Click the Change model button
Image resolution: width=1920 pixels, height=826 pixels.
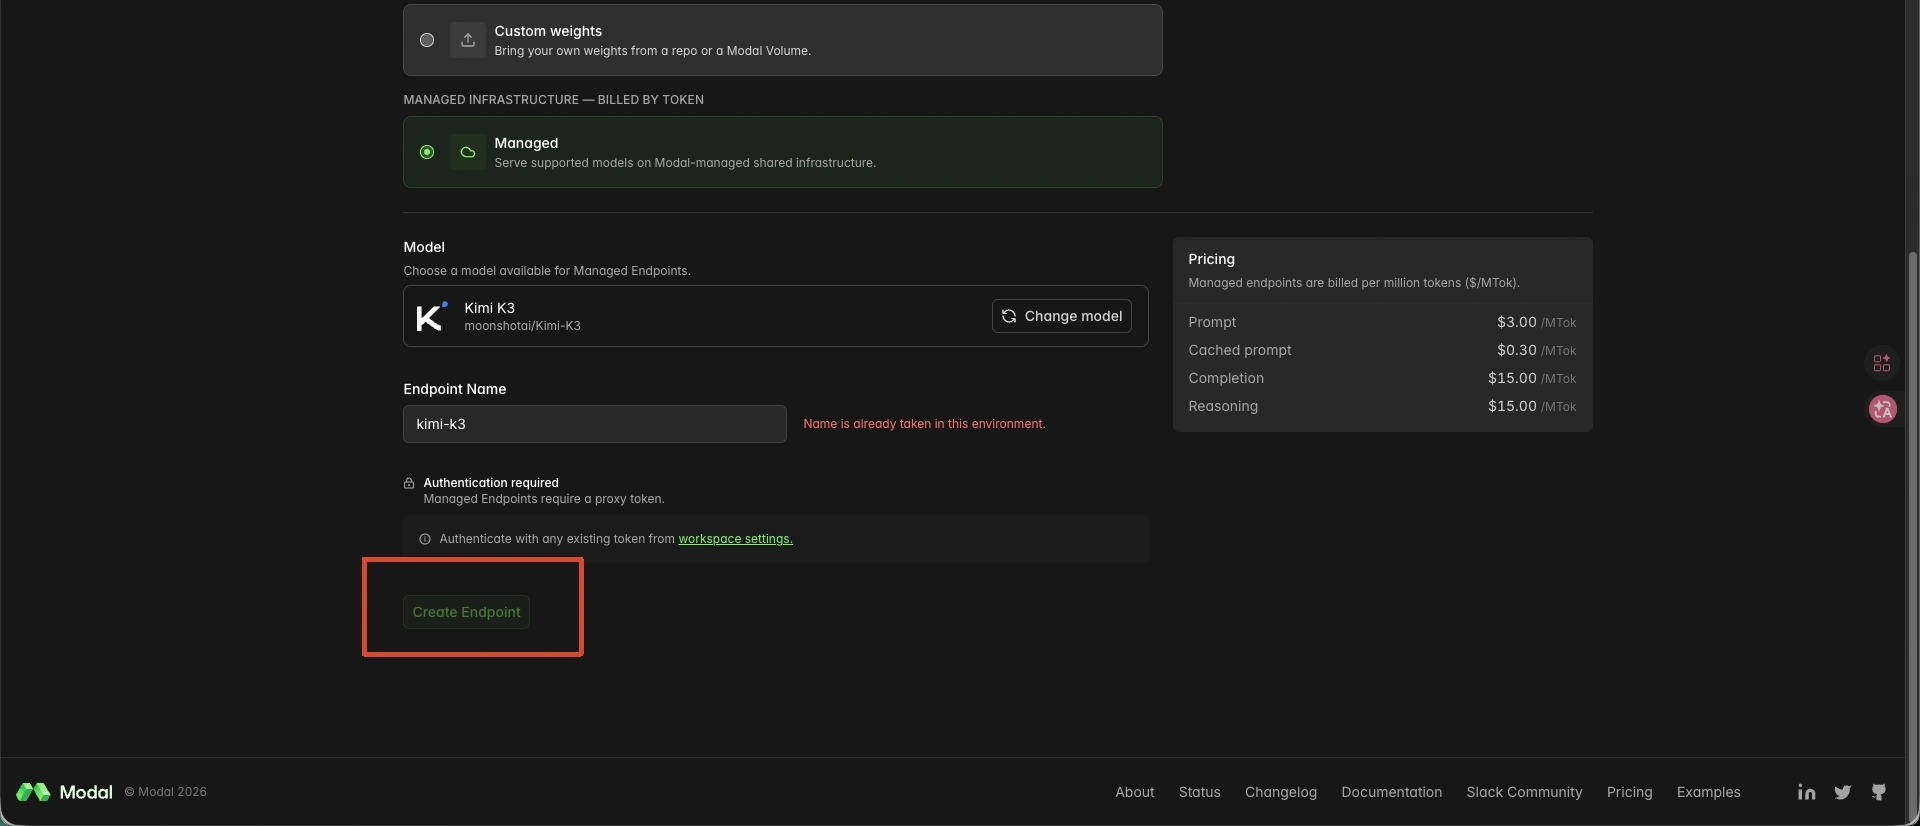click(1061, 316)
